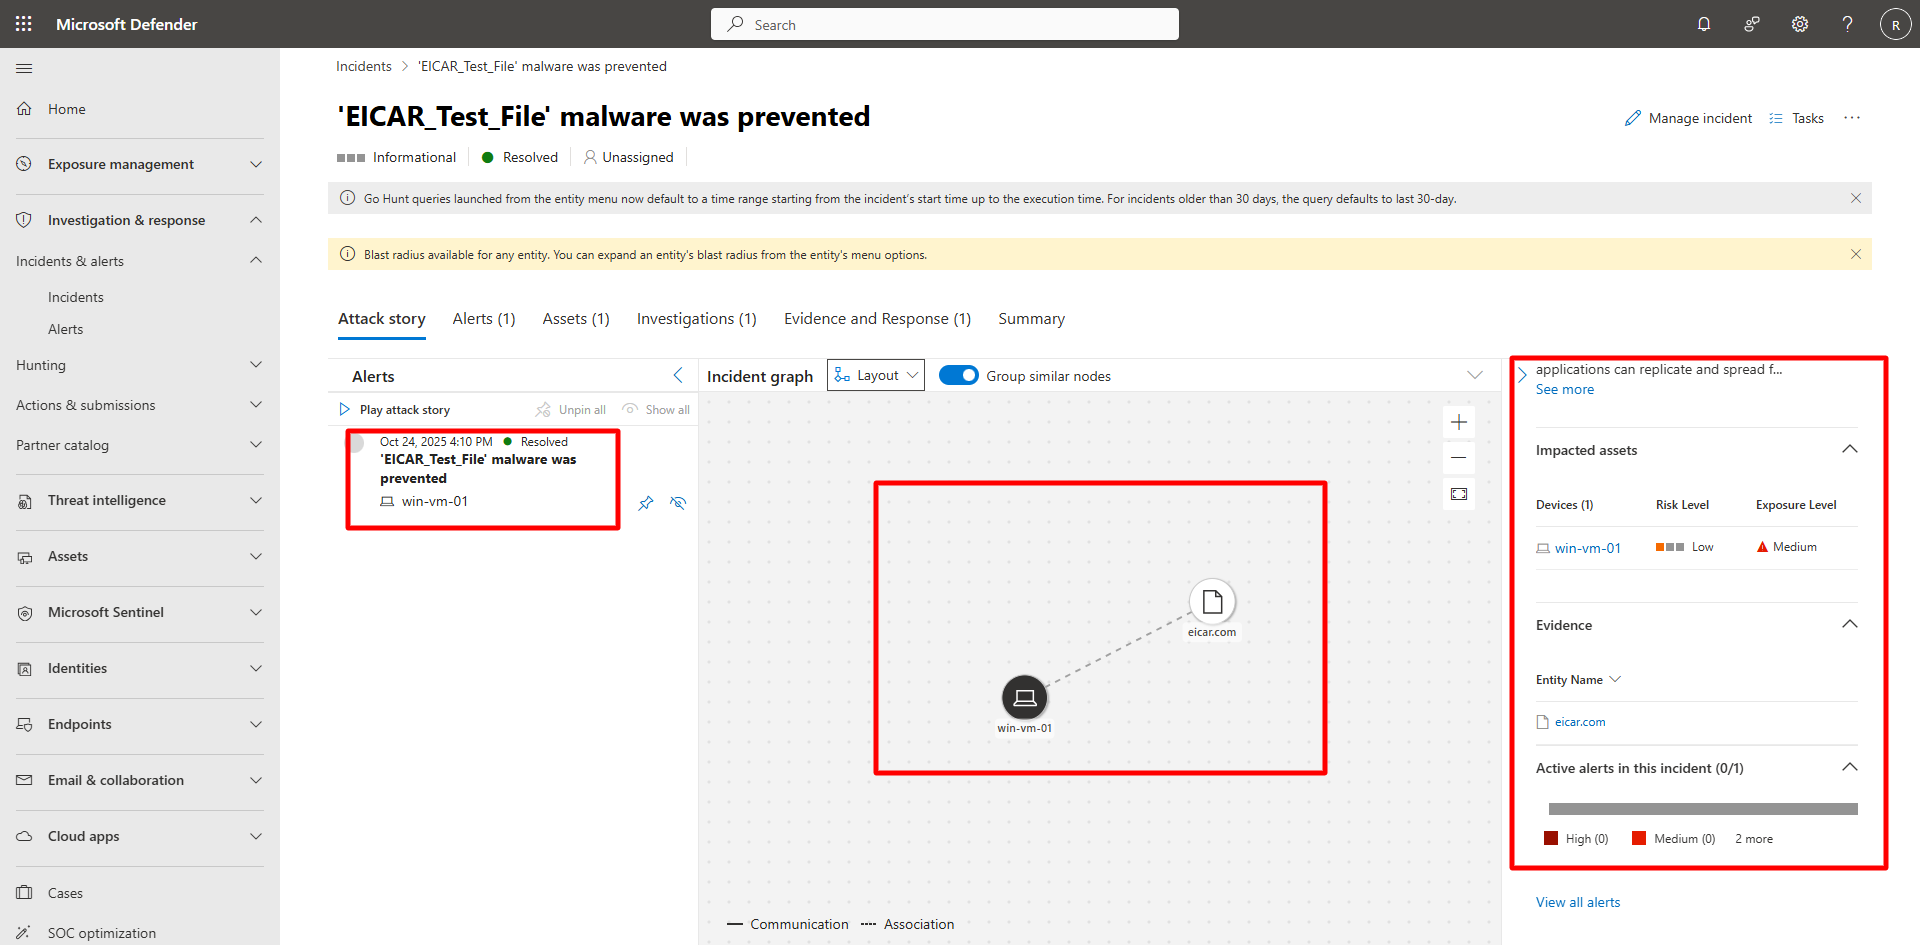Screen dimensions: 1920x945
Task: Click the SOC optimization icon
Action: (24, 933)
